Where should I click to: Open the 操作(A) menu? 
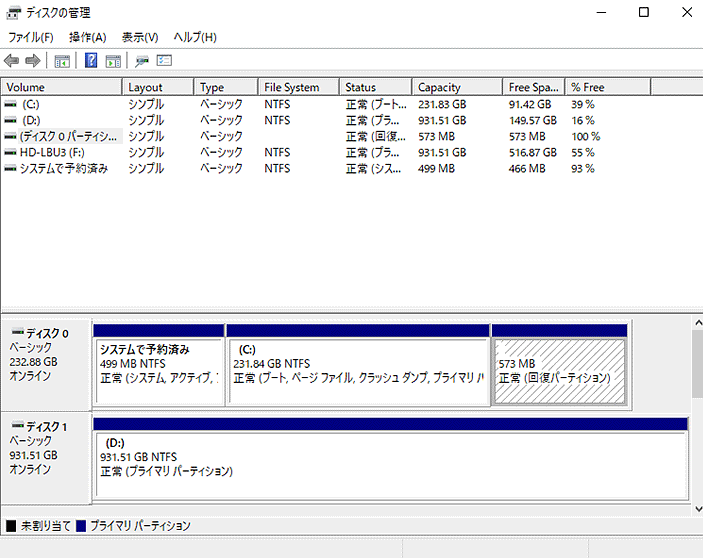(88, 37)
